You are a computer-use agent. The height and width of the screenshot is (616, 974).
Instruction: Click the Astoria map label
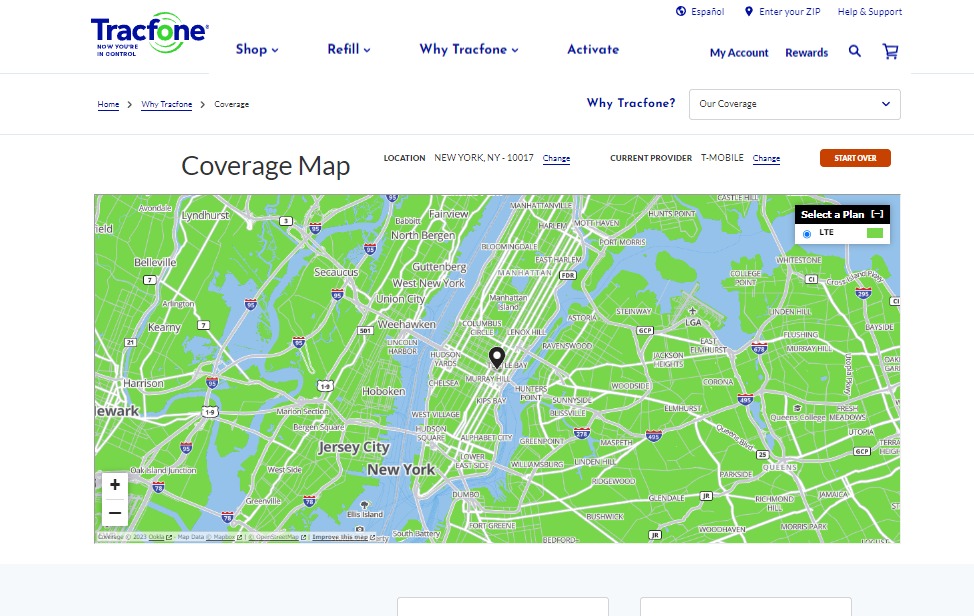tap(582, 318)
